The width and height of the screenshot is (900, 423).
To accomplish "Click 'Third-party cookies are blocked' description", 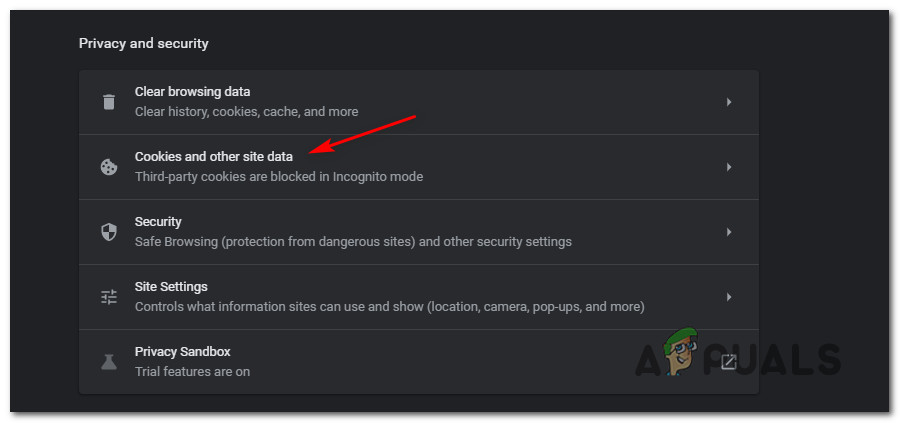I will pyautogui.click(x=279, y=177).
